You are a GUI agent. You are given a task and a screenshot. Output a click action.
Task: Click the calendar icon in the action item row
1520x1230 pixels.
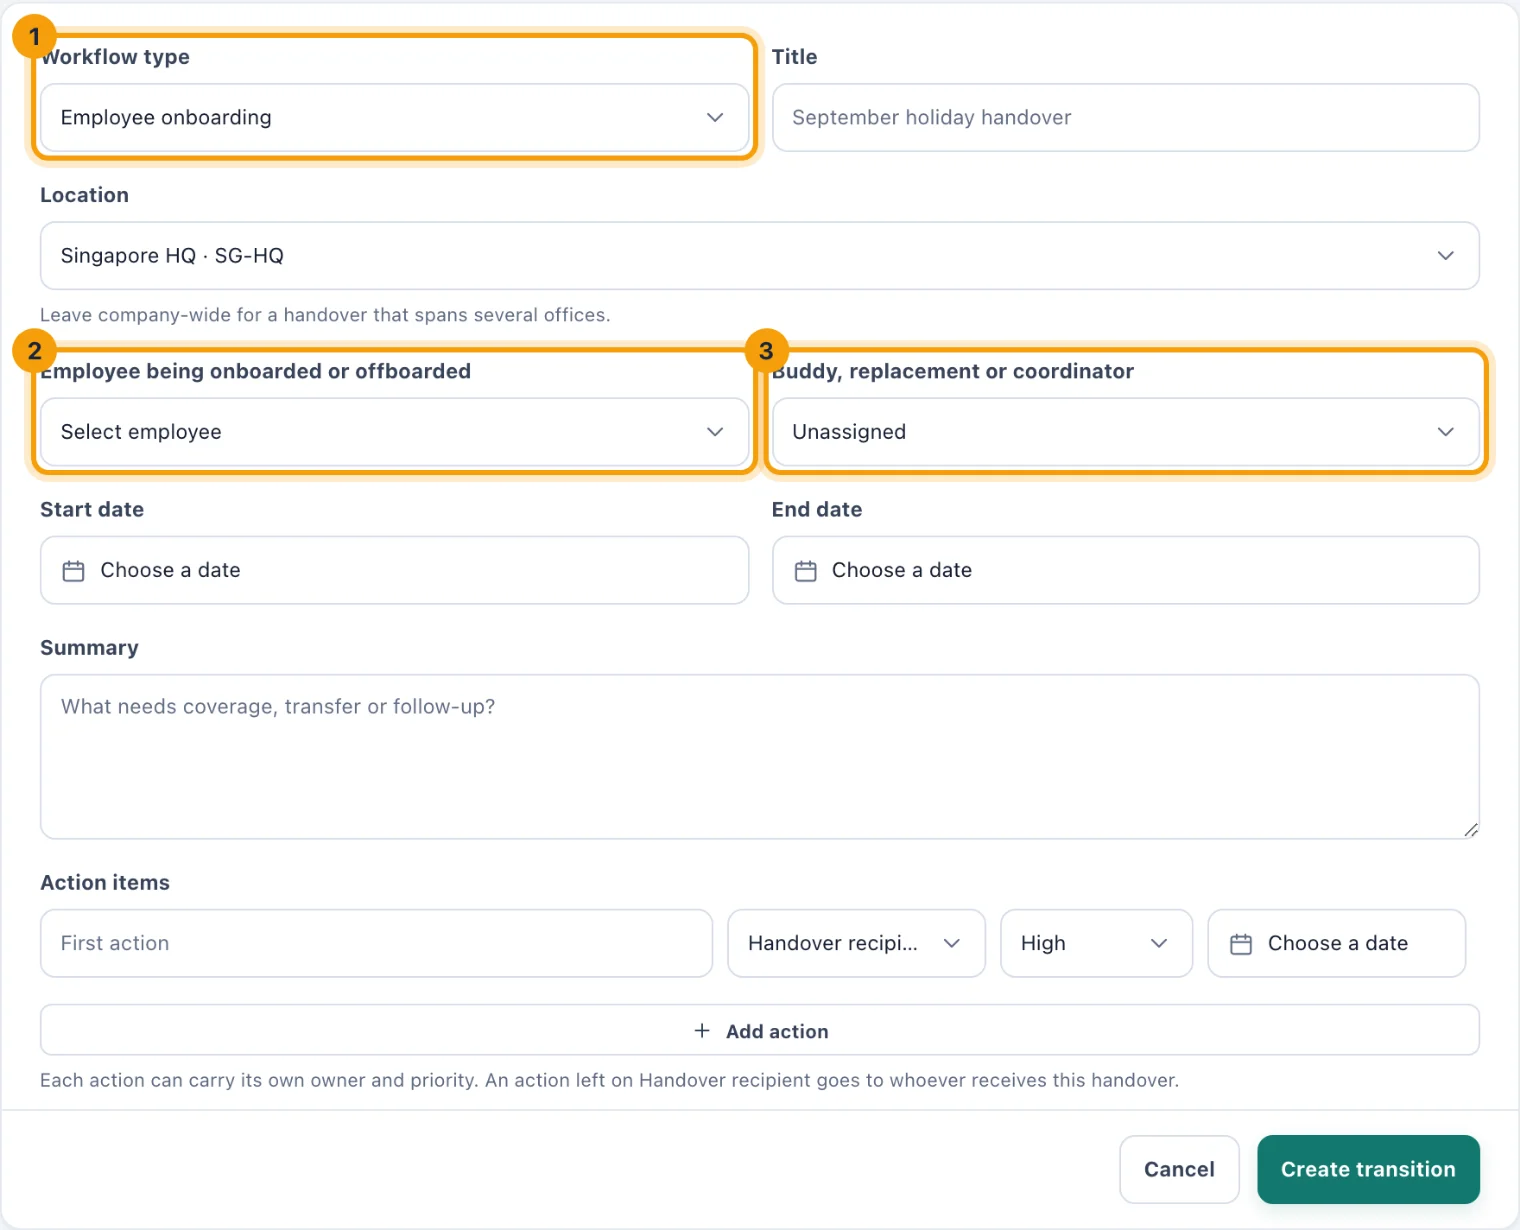coord(1241,944)
